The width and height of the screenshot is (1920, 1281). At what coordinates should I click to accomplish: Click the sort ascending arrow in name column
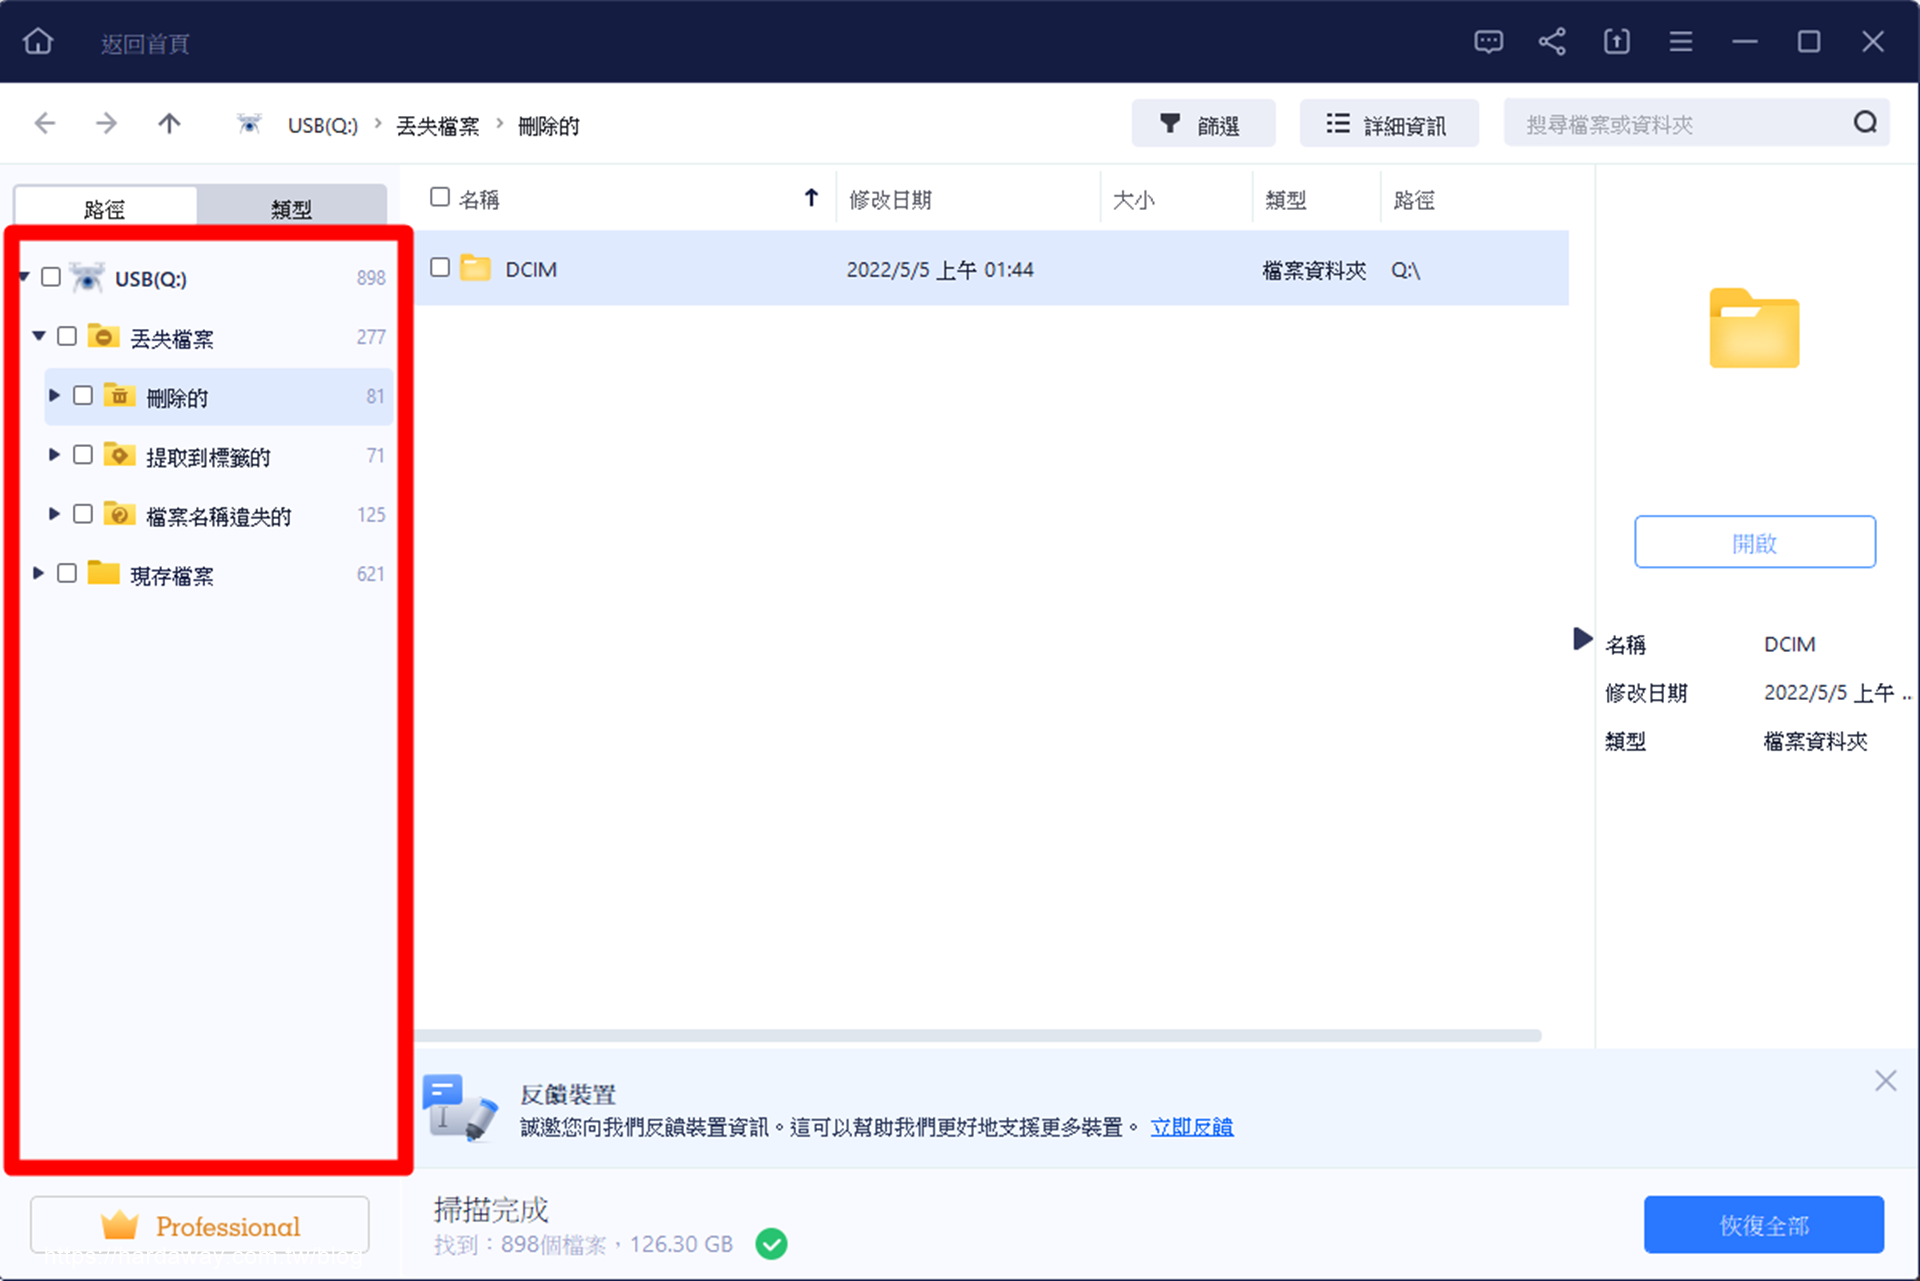[x=811, y=198]
